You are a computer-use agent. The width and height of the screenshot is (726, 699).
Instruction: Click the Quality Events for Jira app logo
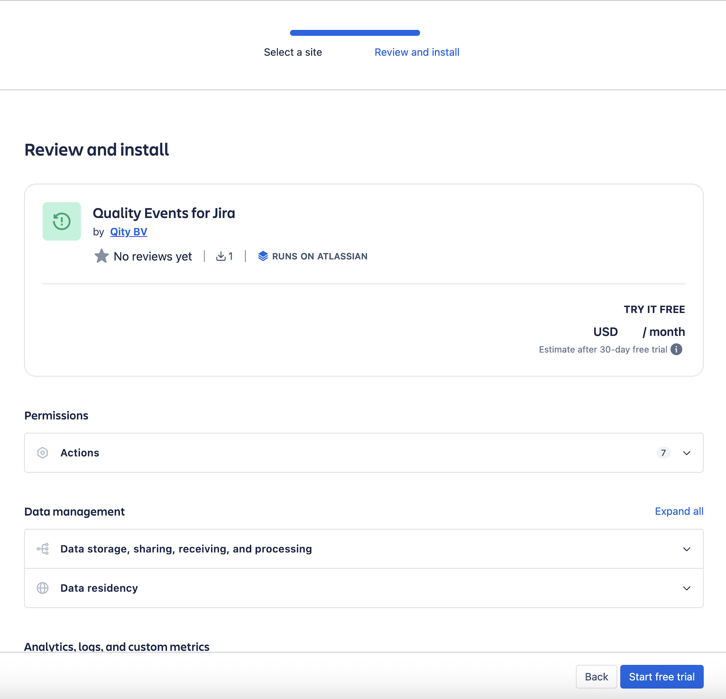pyautogui.click(x=62, y=221)
